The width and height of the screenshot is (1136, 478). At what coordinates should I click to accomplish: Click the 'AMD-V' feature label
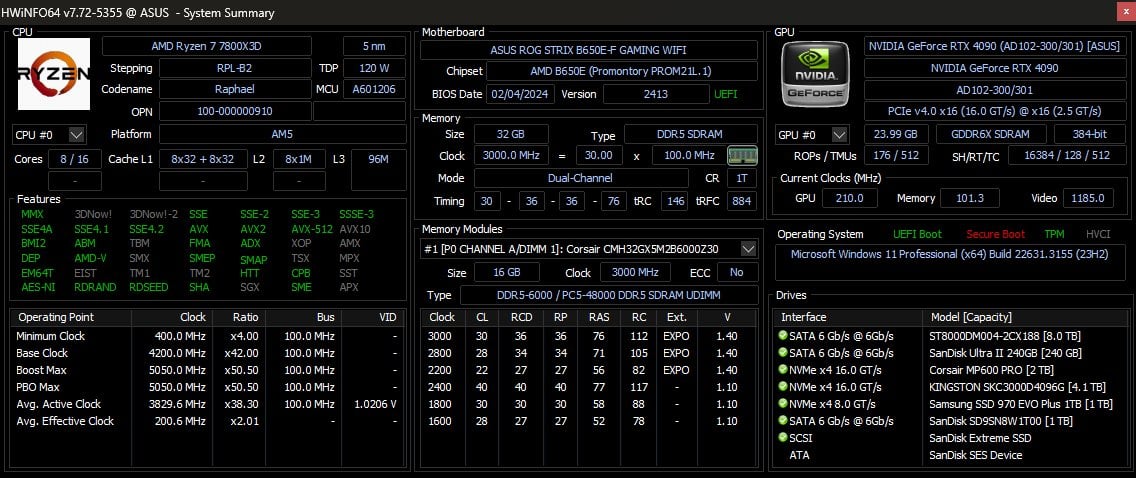[91, 258]
